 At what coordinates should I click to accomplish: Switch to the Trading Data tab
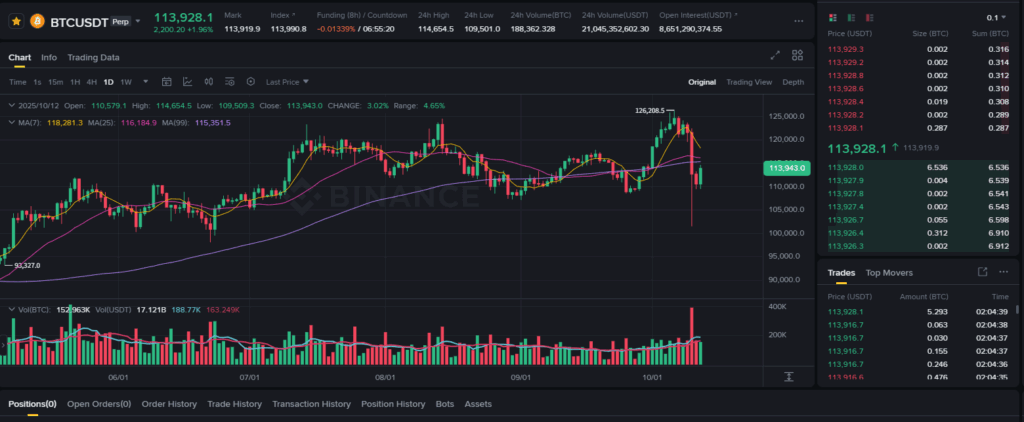pyautogui.click(x=93, y=57)
